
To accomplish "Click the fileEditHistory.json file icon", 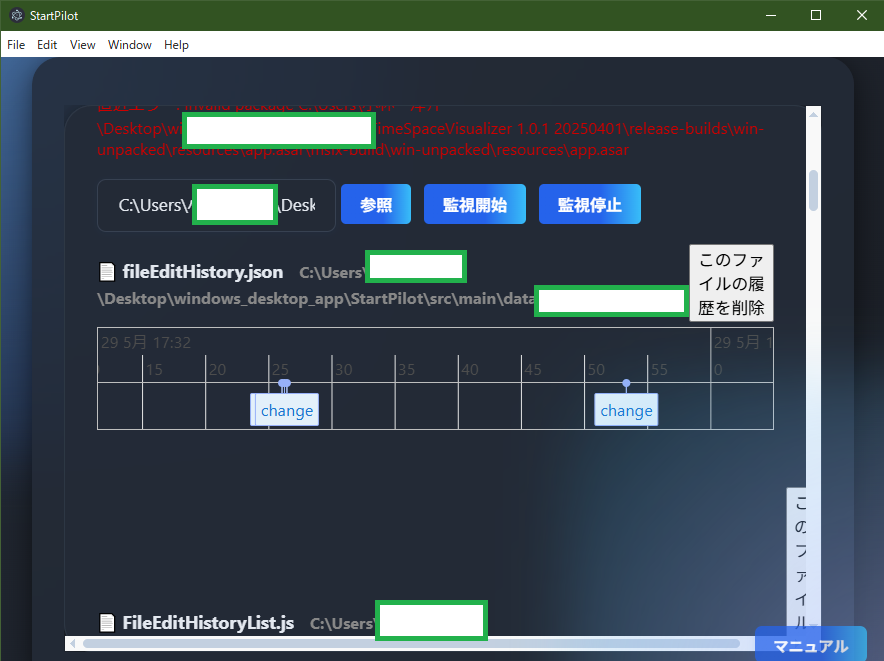I will pos(107,272).
